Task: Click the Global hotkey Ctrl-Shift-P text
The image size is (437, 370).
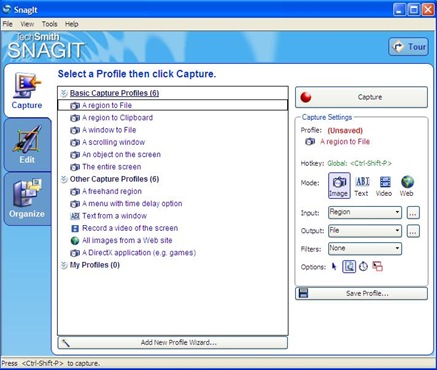Action: pos(359,163)
